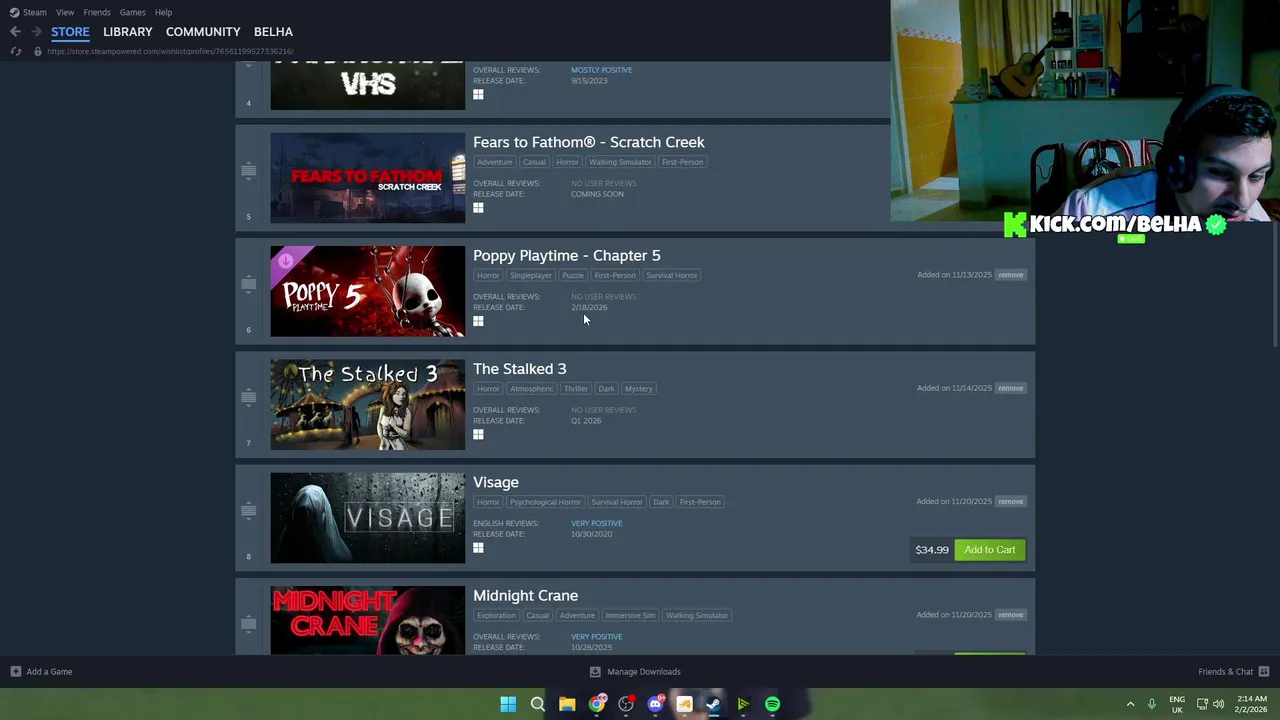Viewport: 1280px width, 720px height.
Task: Click the volume icon in the system tray
Action: click(x=1218, y=704)
